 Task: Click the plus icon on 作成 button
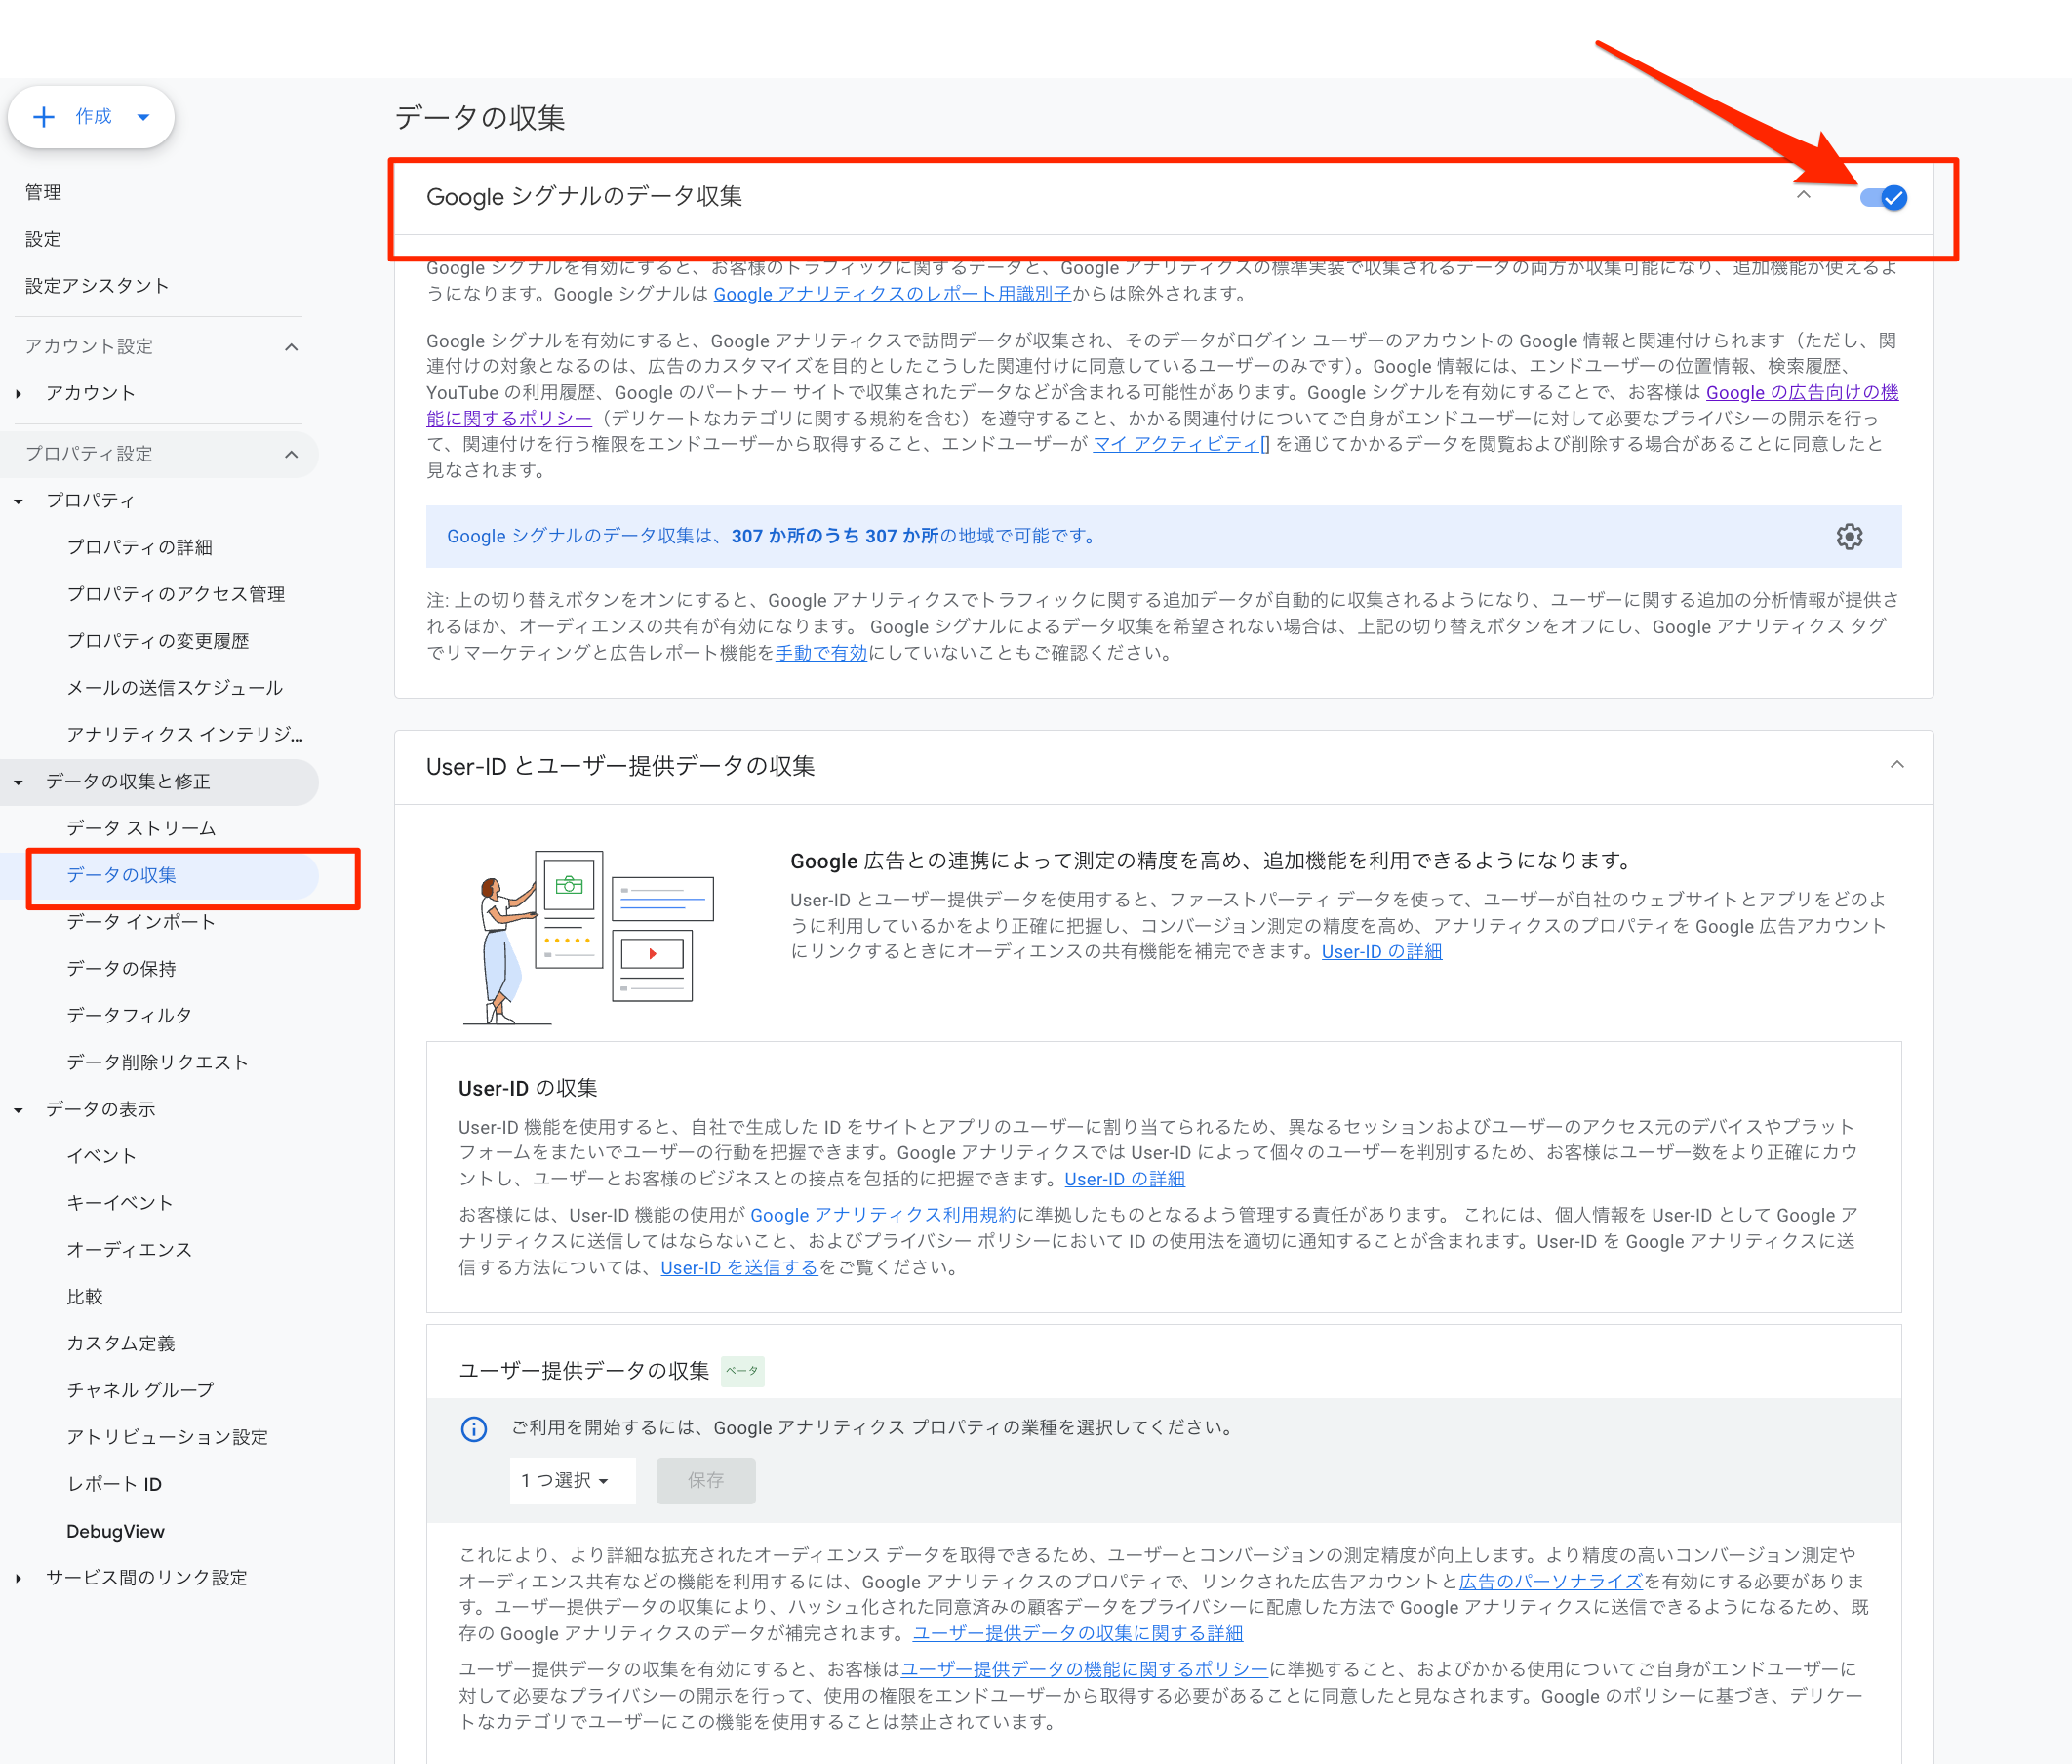click(x=44, y=117)
